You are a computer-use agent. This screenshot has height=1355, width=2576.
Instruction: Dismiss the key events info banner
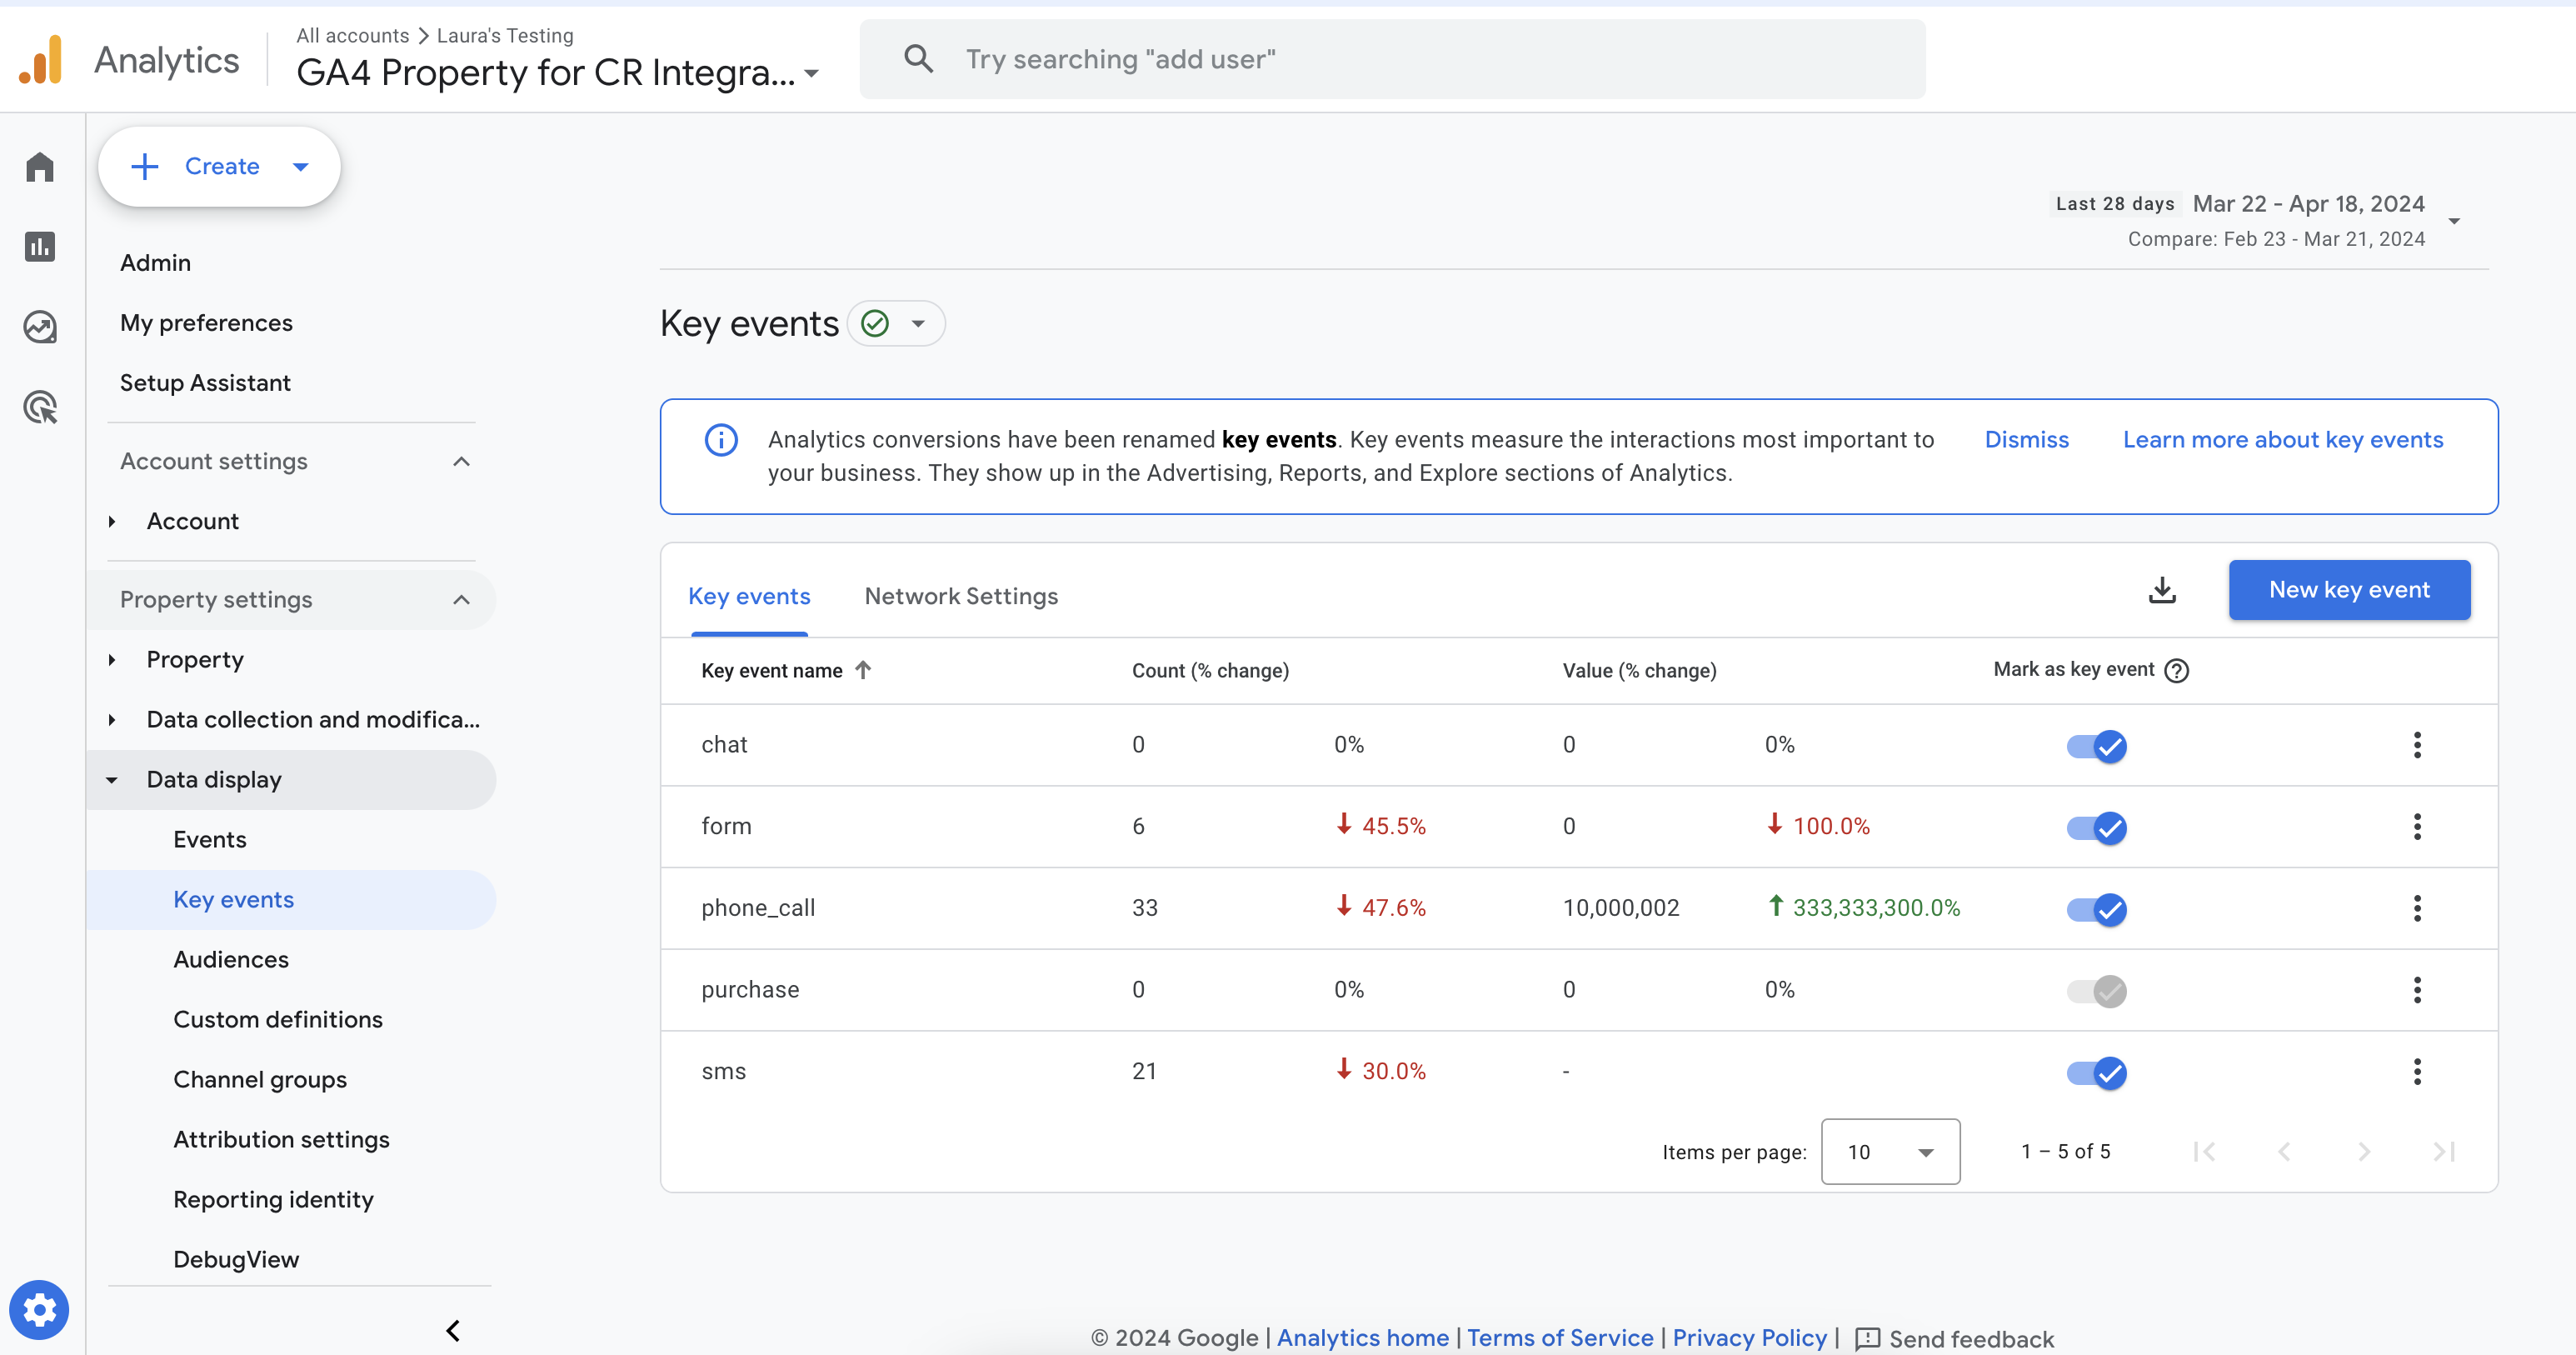(x=2026, y=440)
